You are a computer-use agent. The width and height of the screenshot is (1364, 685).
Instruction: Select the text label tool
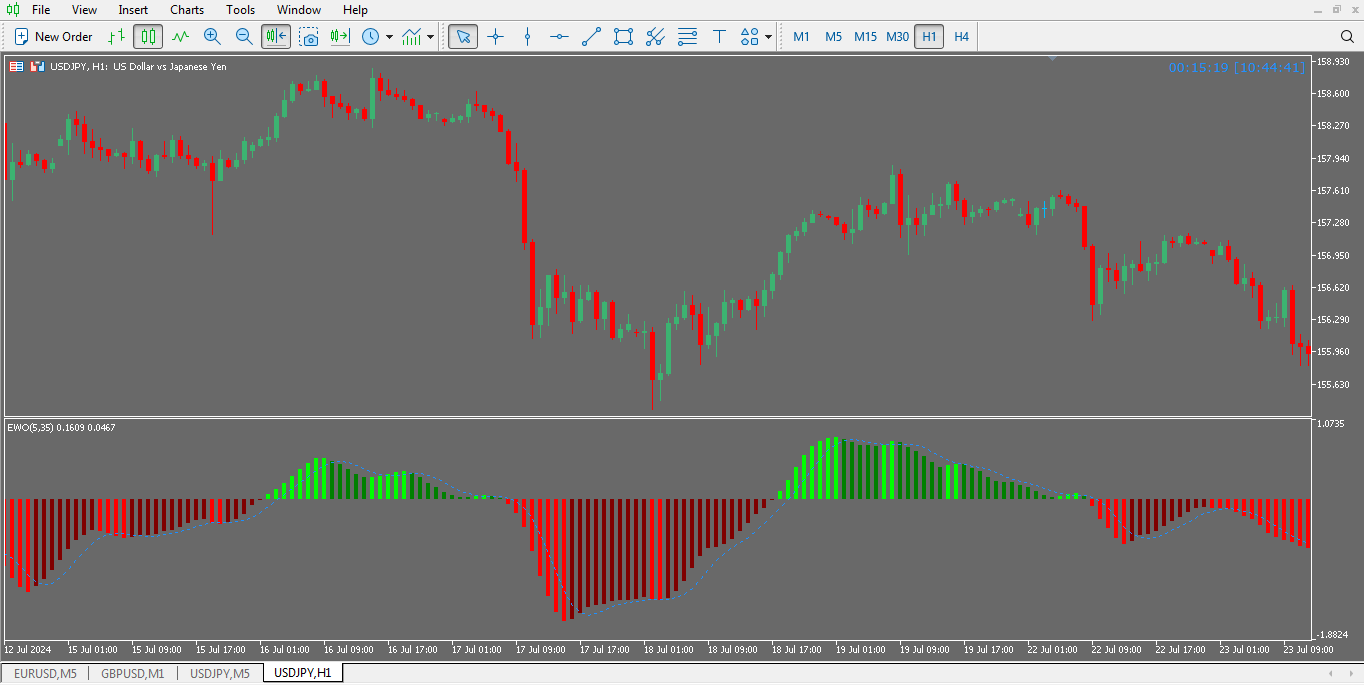[719, 37]
